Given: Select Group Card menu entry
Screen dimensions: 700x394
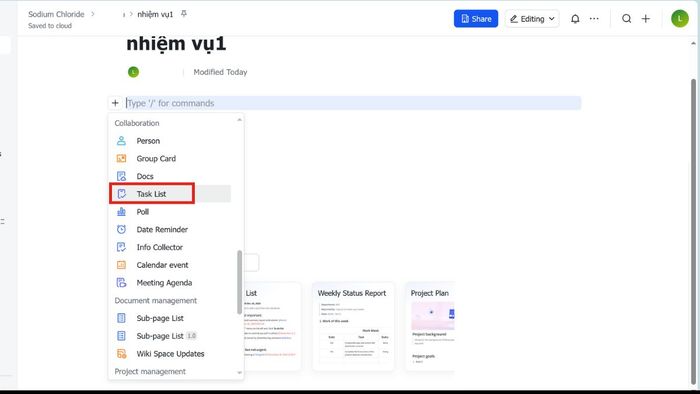Looking at the screenshot, I should click(x=170, y=158).
